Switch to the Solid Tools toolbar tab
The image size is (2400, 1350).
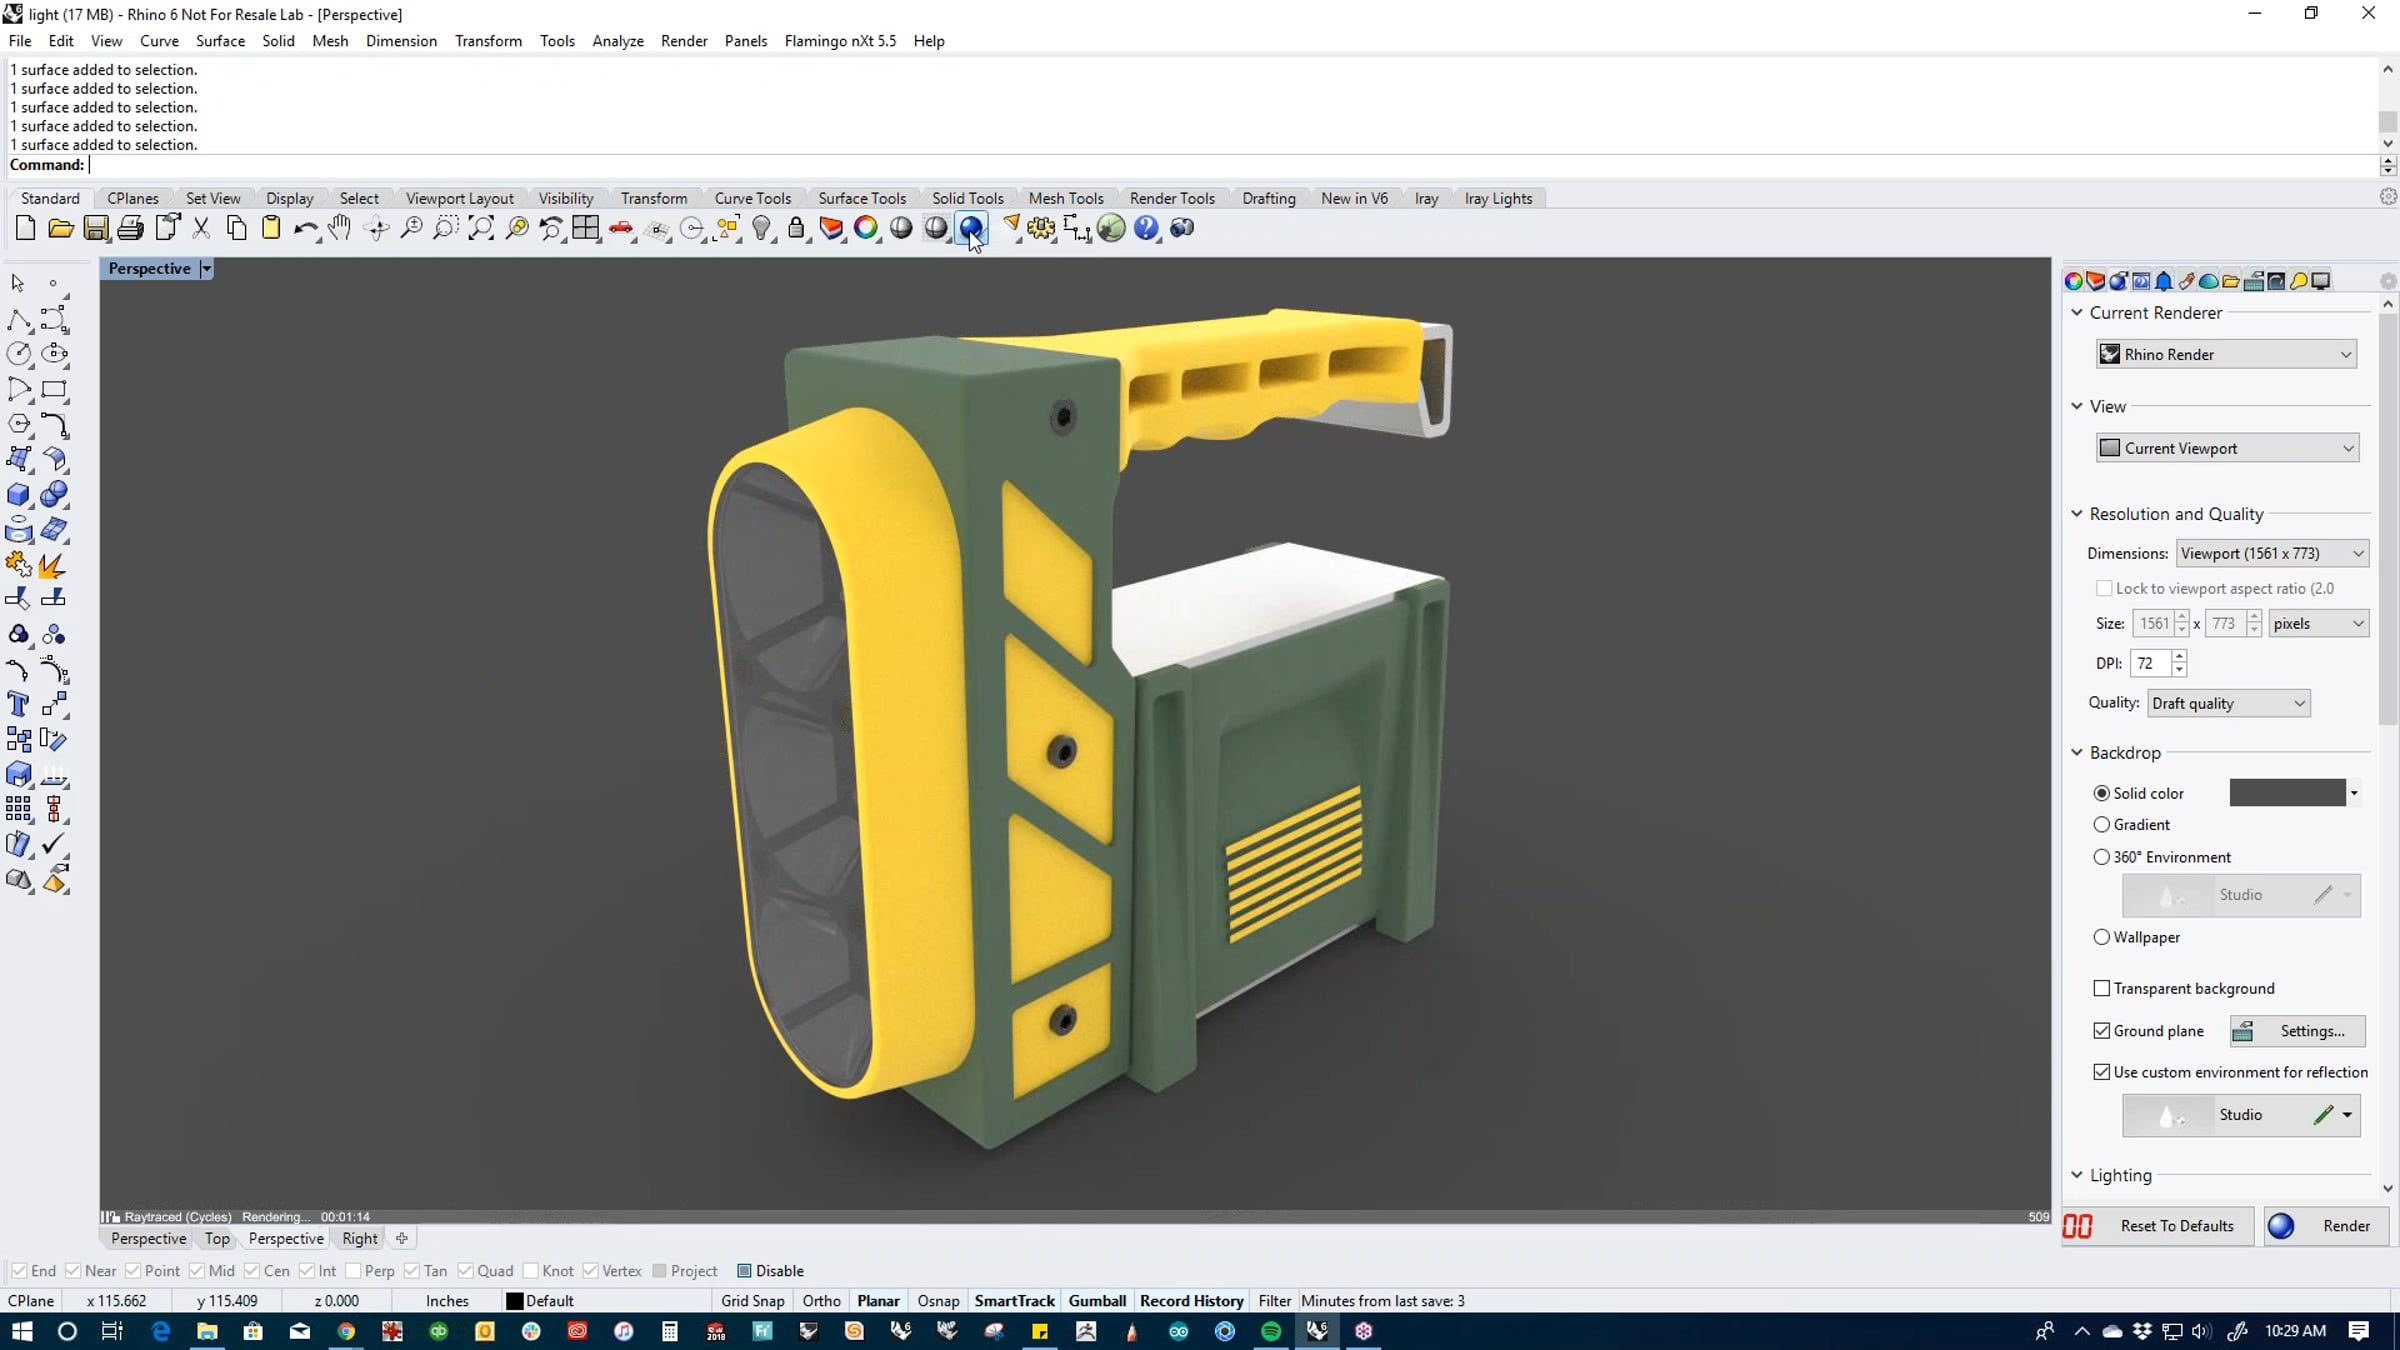click(x=967, y=198)
